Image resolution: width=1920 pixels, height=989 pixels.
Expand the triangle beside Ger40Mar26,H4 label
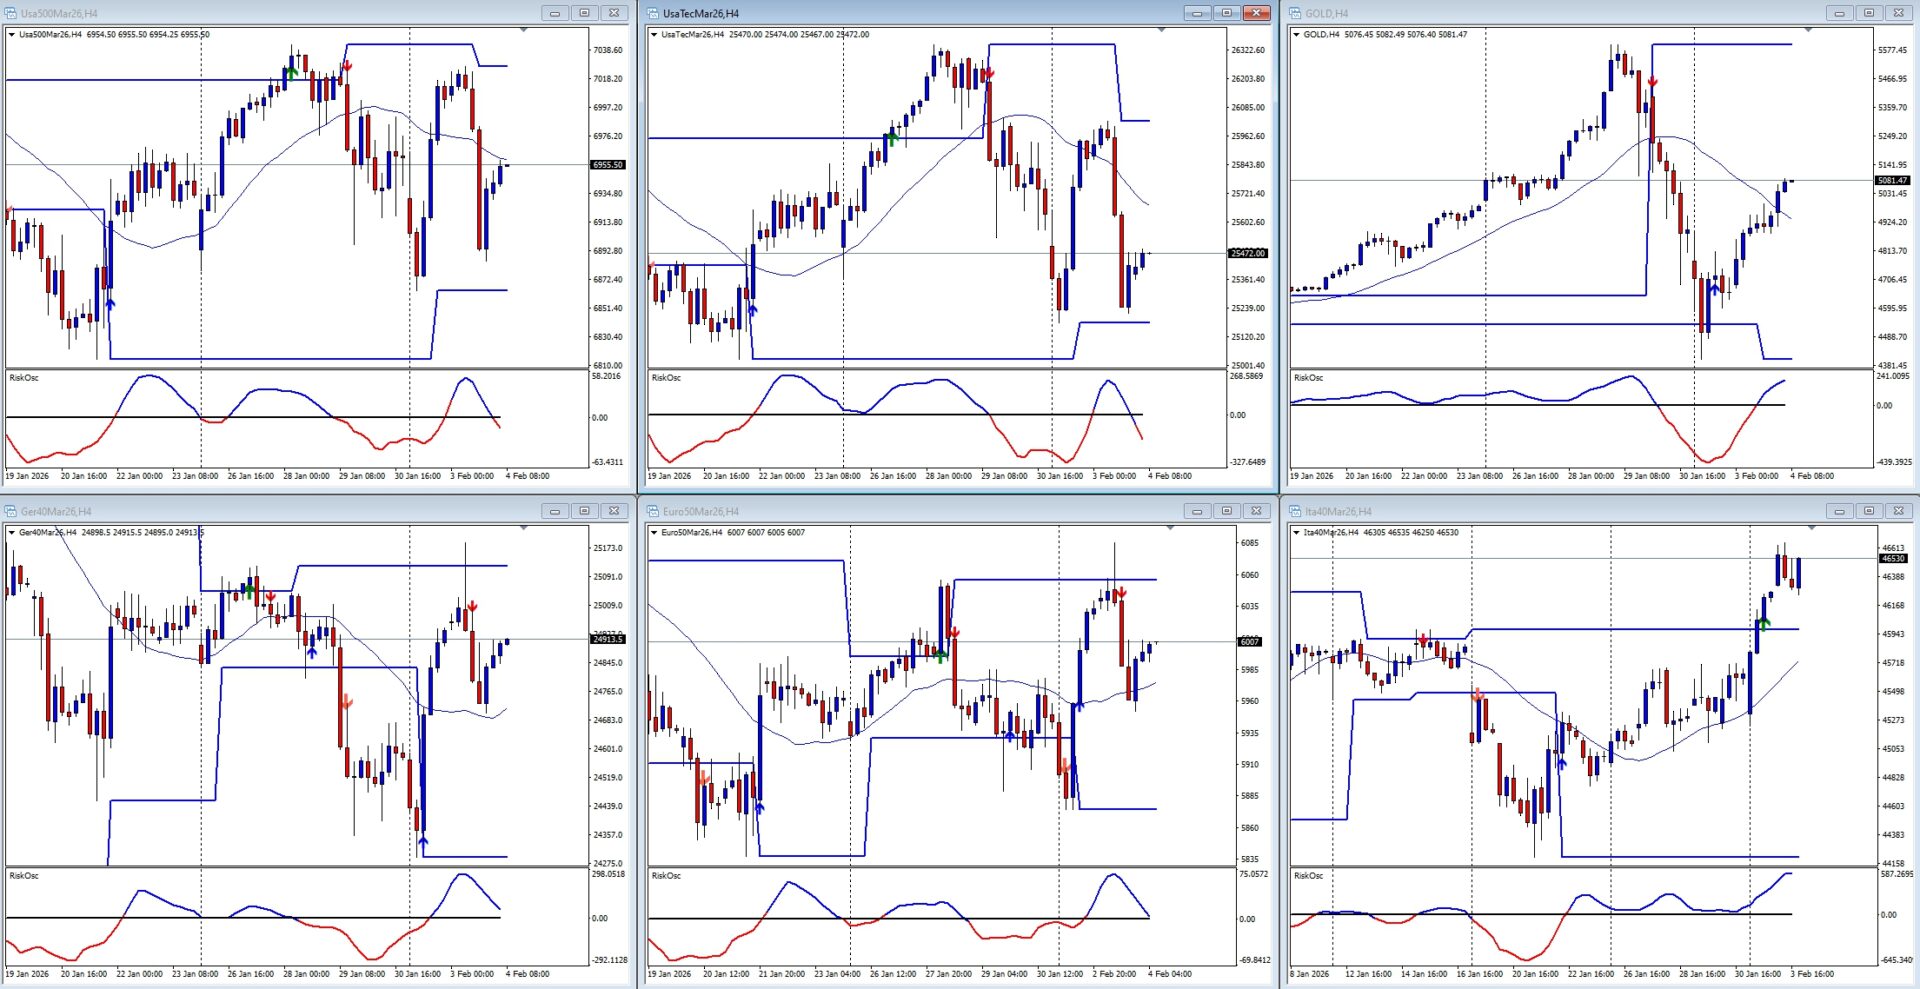[11, 533]
